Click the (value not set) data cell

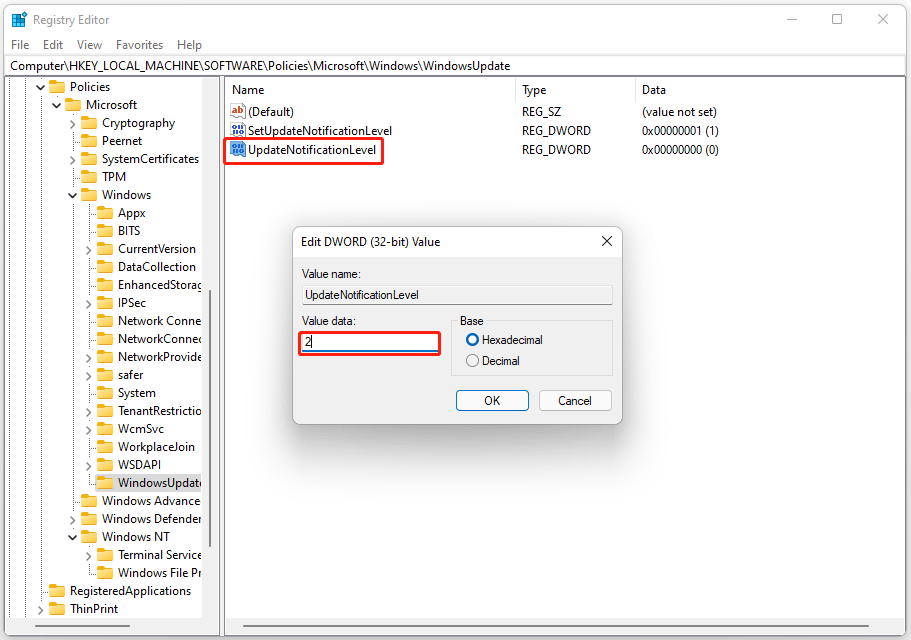[679, 112]
